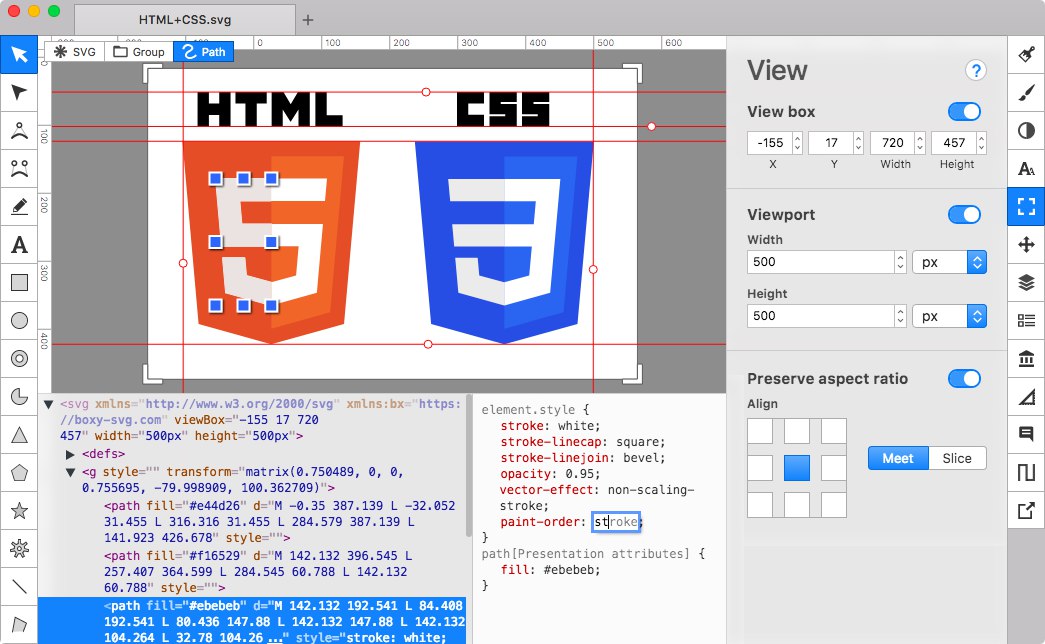
Task: Step the View box Y value
Action: pos(858,143)
